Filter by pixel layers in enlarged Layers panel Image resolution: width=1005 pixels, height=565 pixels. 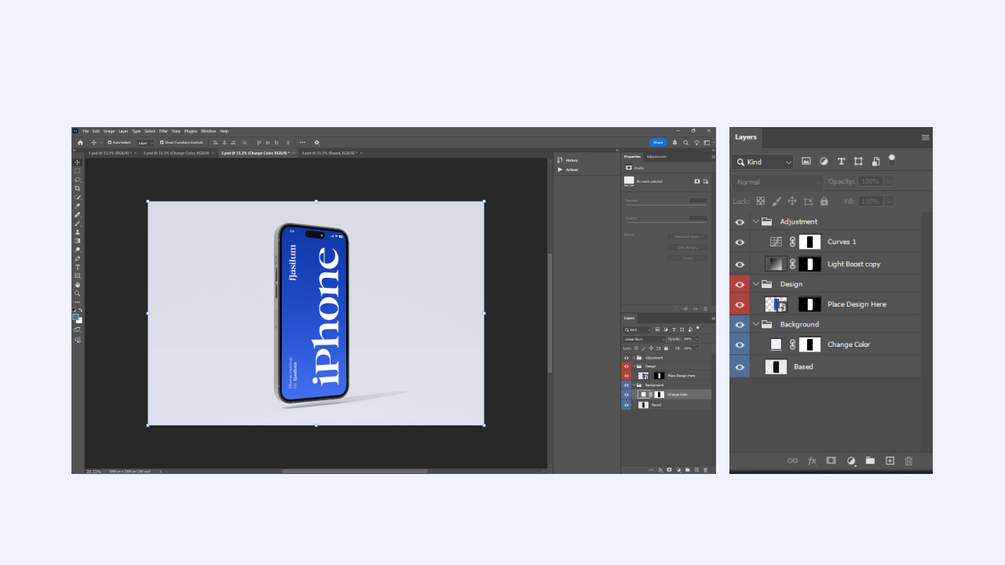(806, 161)
